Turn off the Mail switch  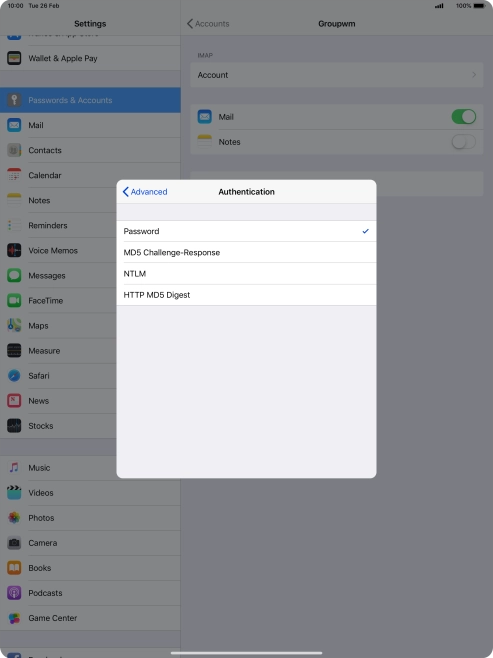[x=464, y=117]
